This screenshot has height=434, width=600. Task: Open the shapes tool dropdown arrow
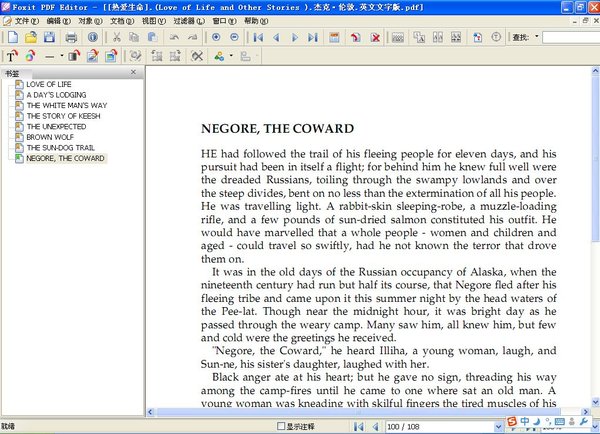tap(231, 56)
